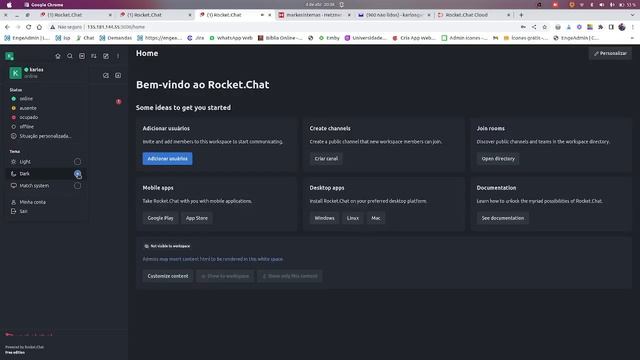Click the Personalizar button at top right
Screen dimensions: 640x360
pos(610,53)
